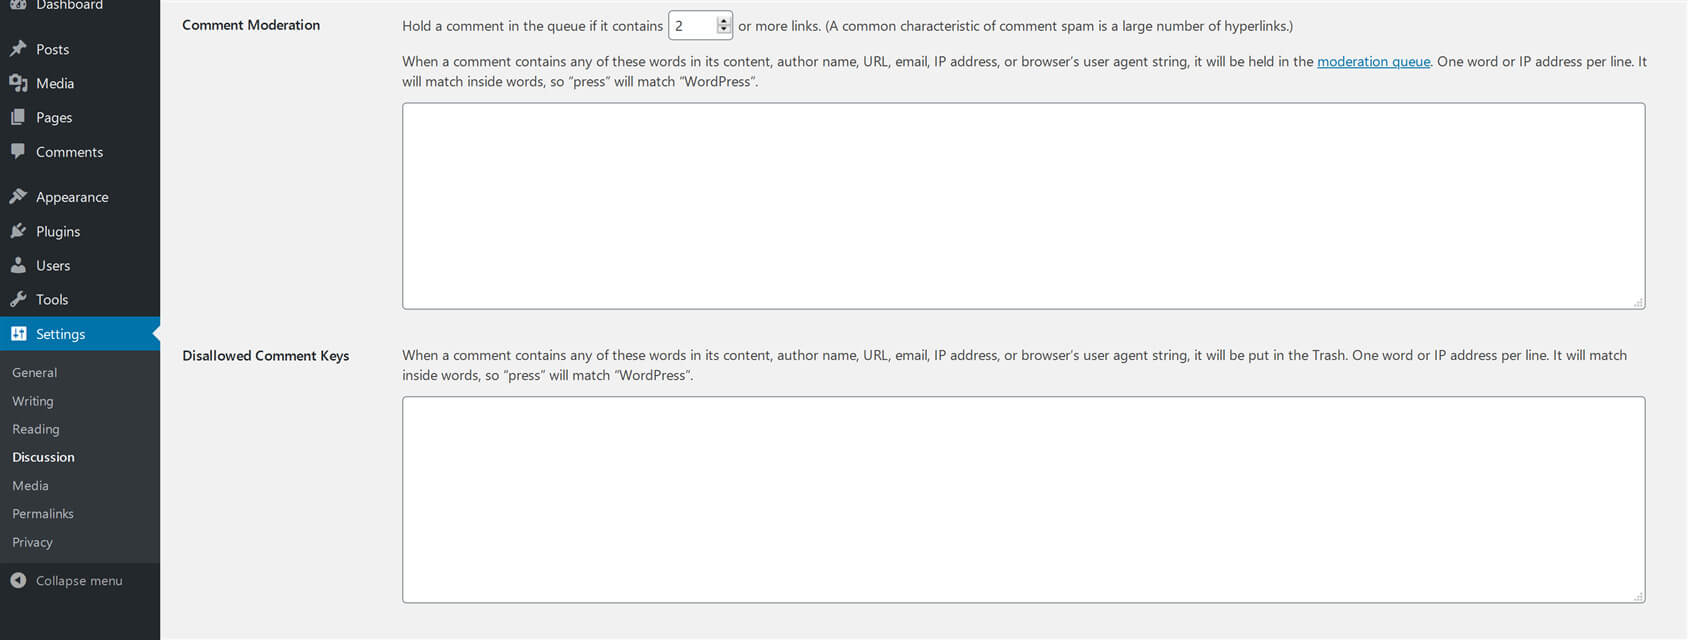The width and height of the screenshot is (1688, 640).
Task: Select the Appearance paintbrush icon
Action: pos(18,196)
